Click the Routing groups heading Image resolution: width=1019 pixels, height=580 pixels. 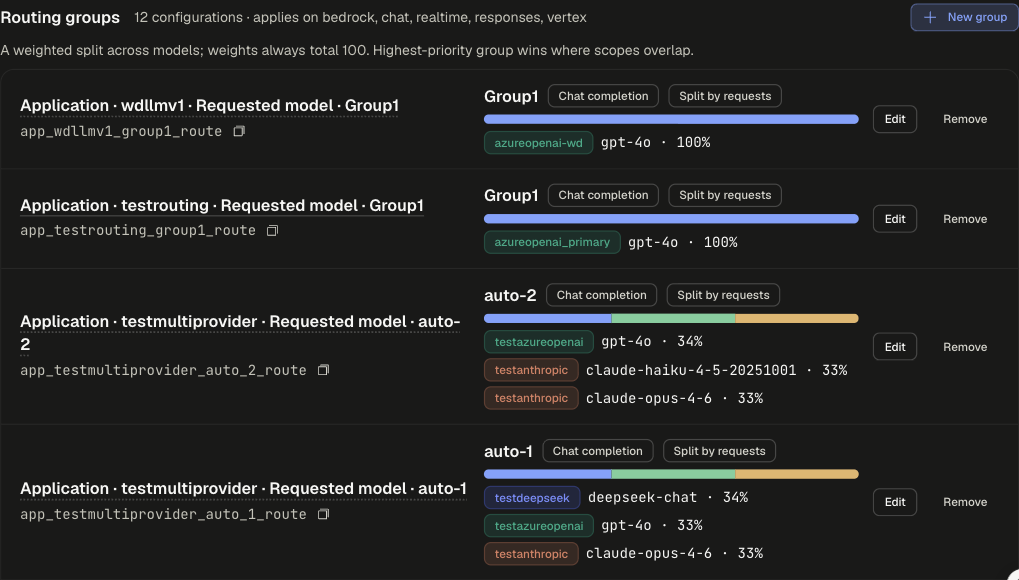click(x=60, y=18)
